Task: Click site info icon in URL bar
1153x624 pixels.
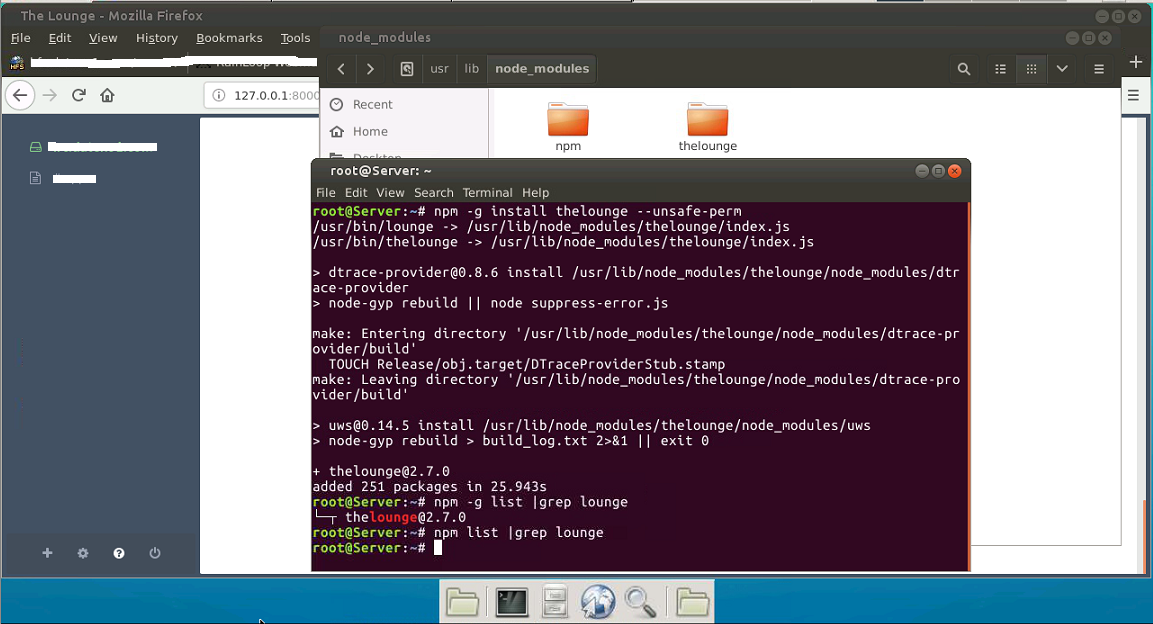Action: point(218,96)
